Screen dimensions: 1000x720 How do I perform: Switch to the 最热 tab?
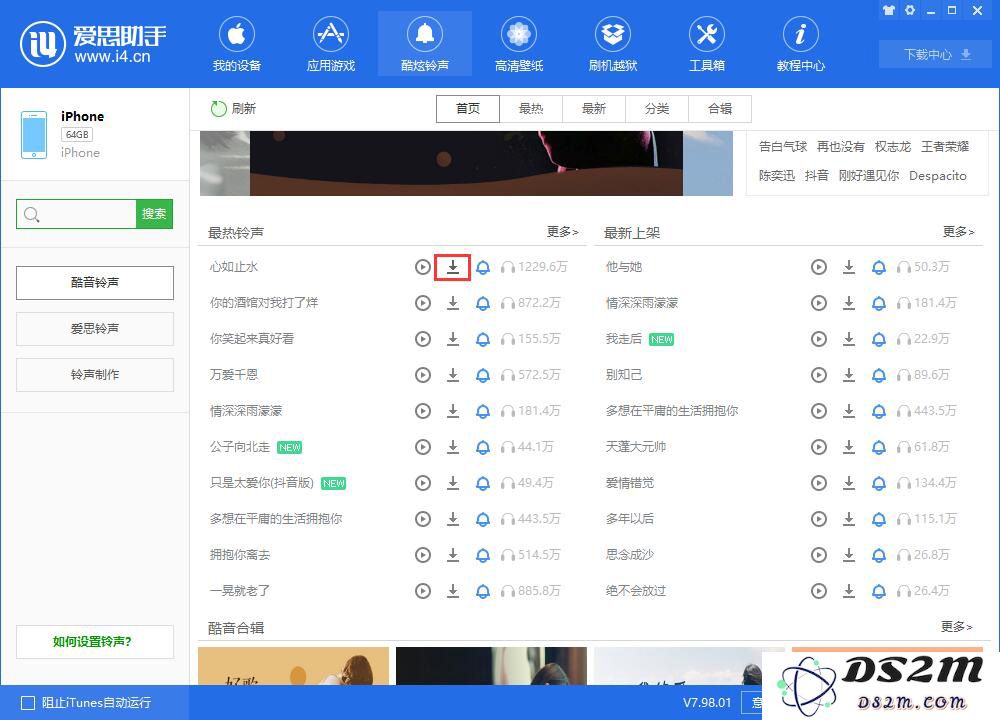point(531,108)
